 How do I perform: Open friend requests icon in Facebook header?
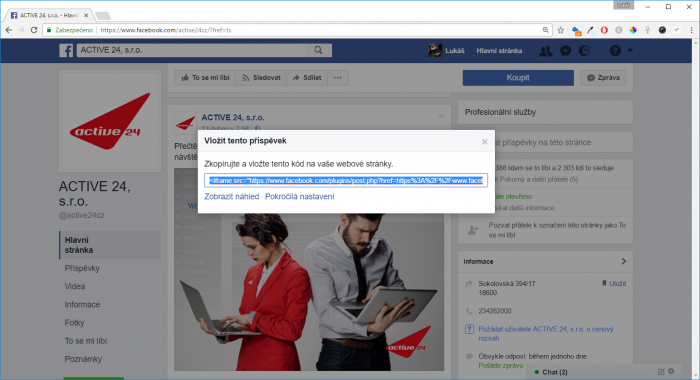click(546, 51)
